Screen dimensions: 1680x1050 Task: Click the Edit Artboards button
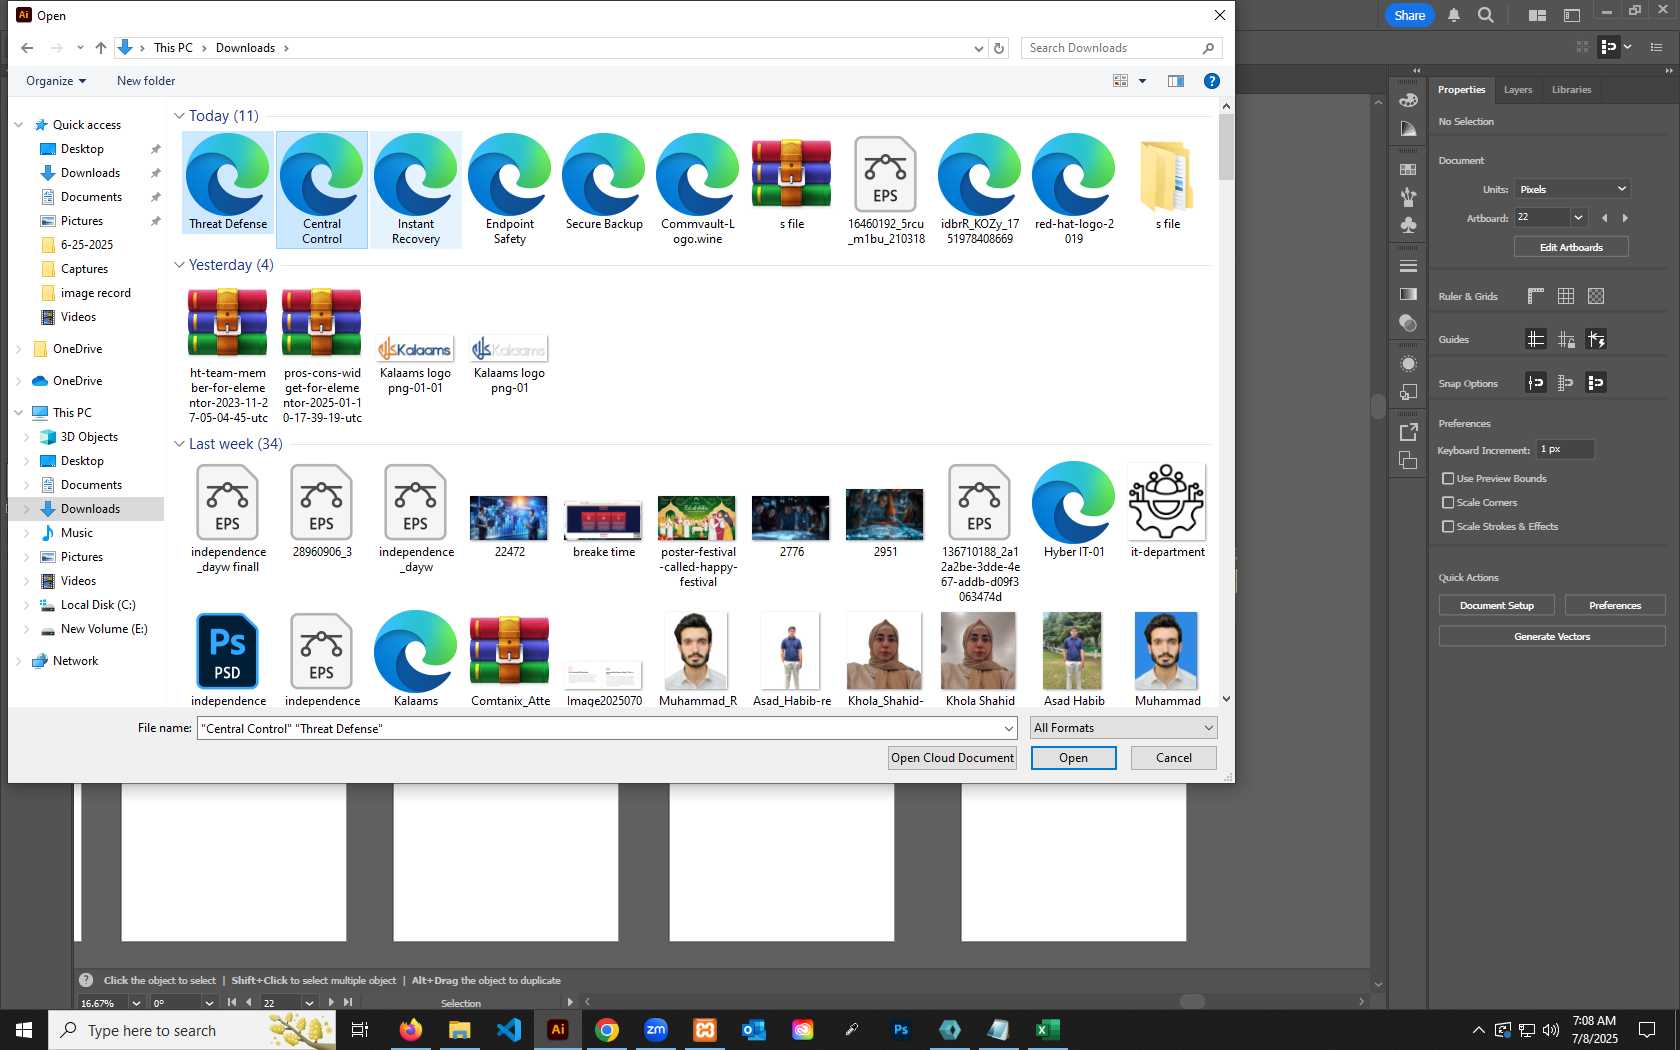click(1571, 247)
